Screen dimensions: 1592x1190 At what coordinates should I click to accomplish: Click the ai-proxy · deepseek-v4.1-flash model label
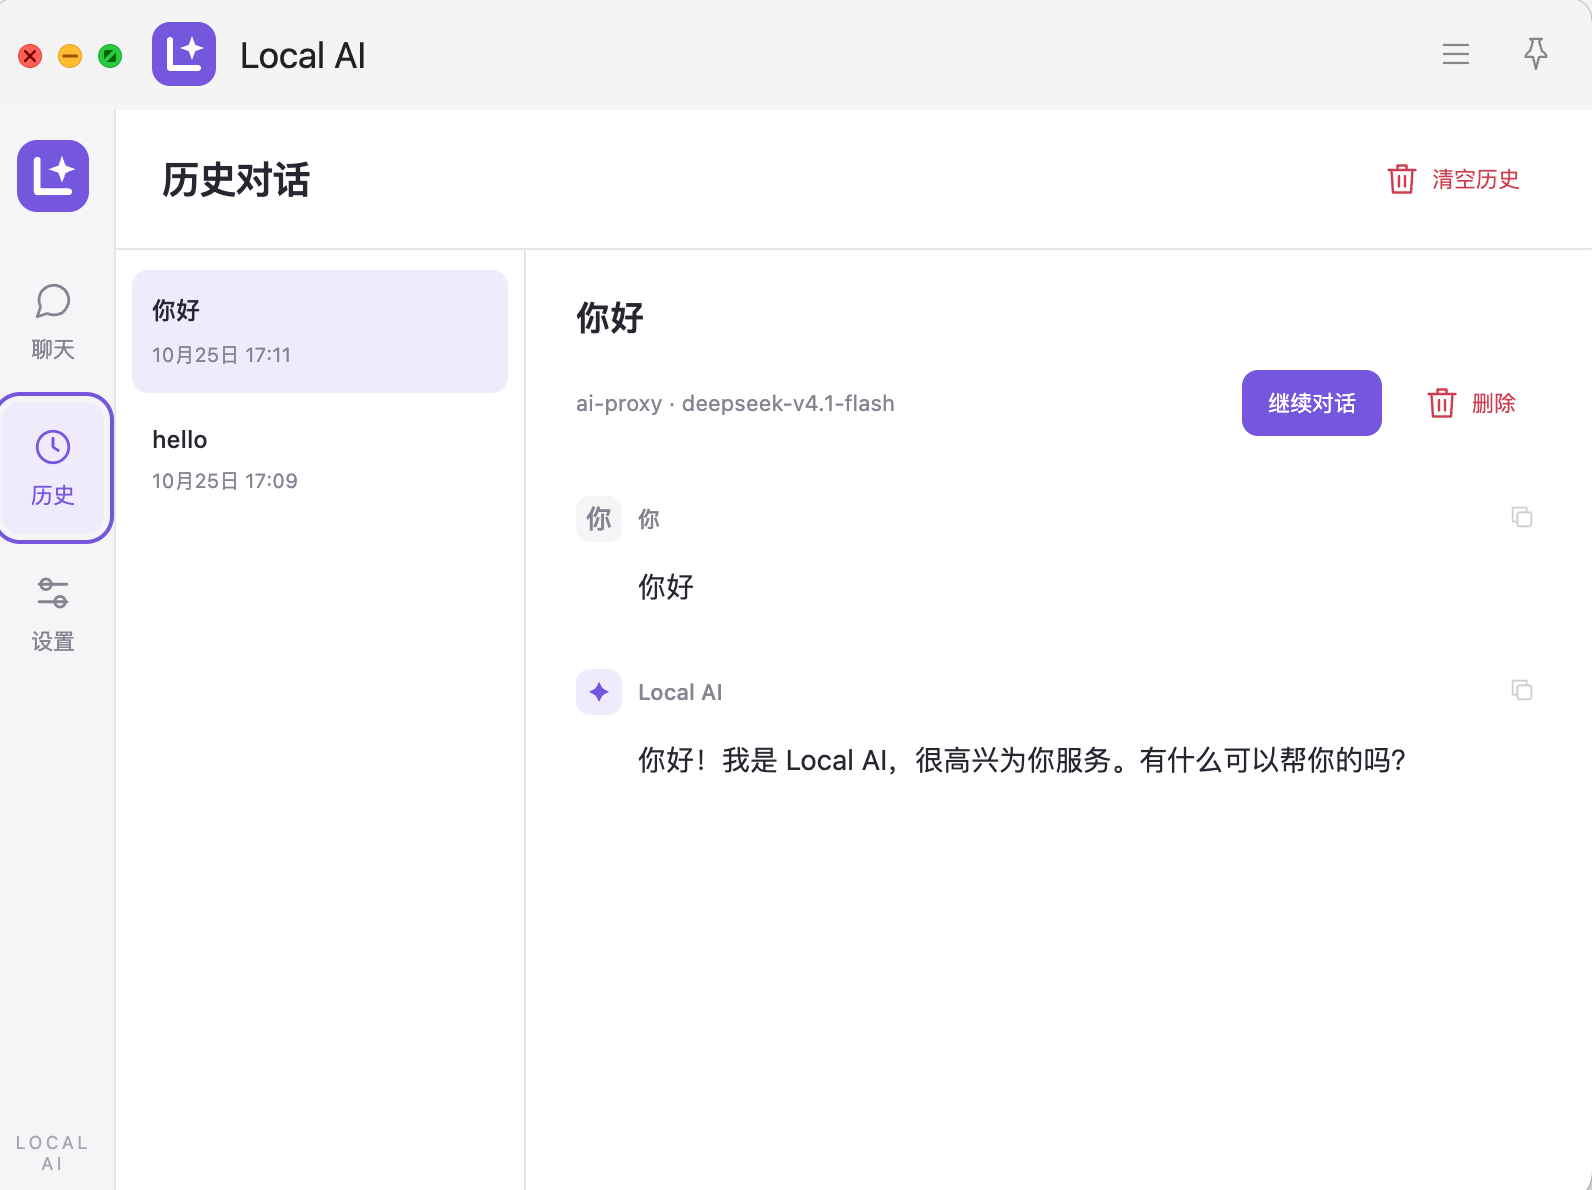735,403
